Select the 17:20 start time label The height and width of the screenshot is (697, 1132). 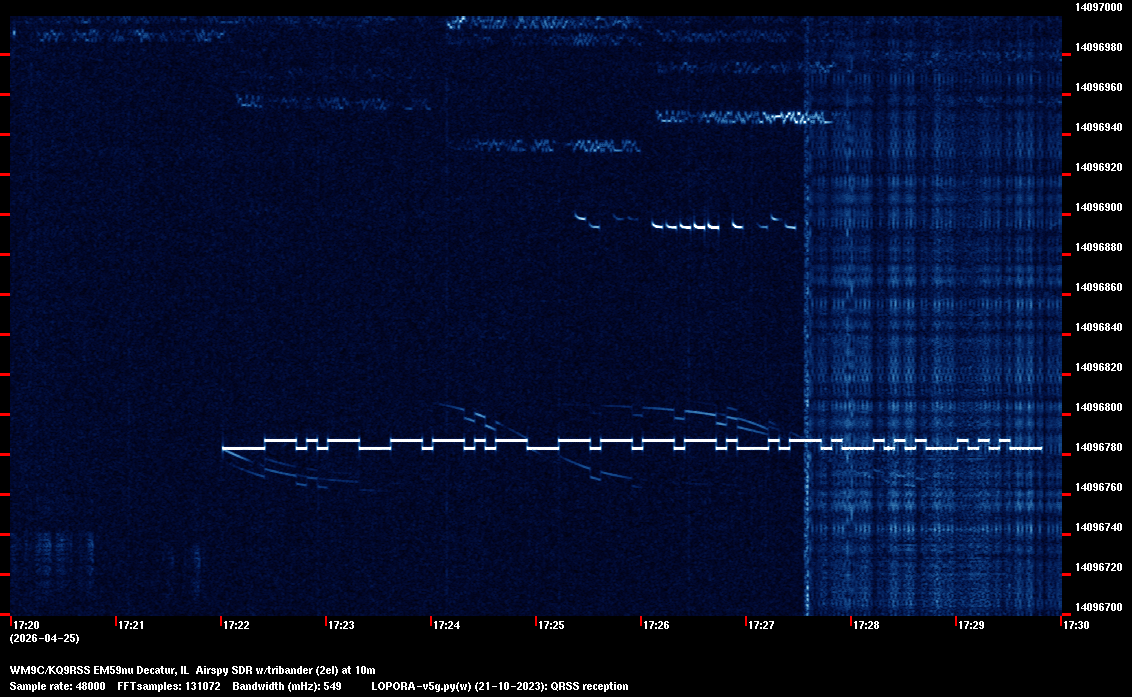pos(26,626)
